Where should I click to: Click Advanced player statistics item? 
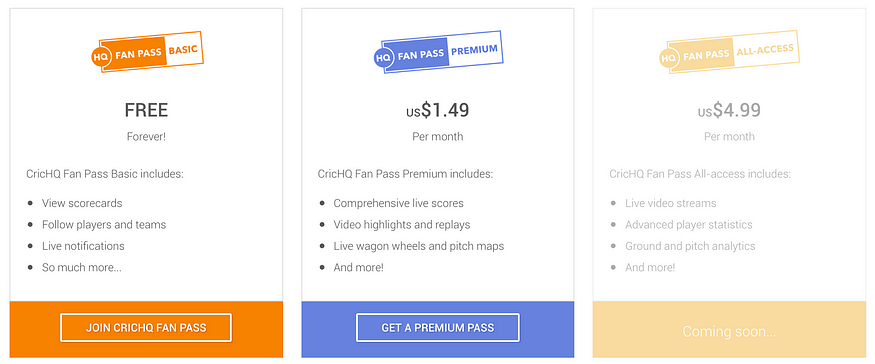(x=689, y=225)
